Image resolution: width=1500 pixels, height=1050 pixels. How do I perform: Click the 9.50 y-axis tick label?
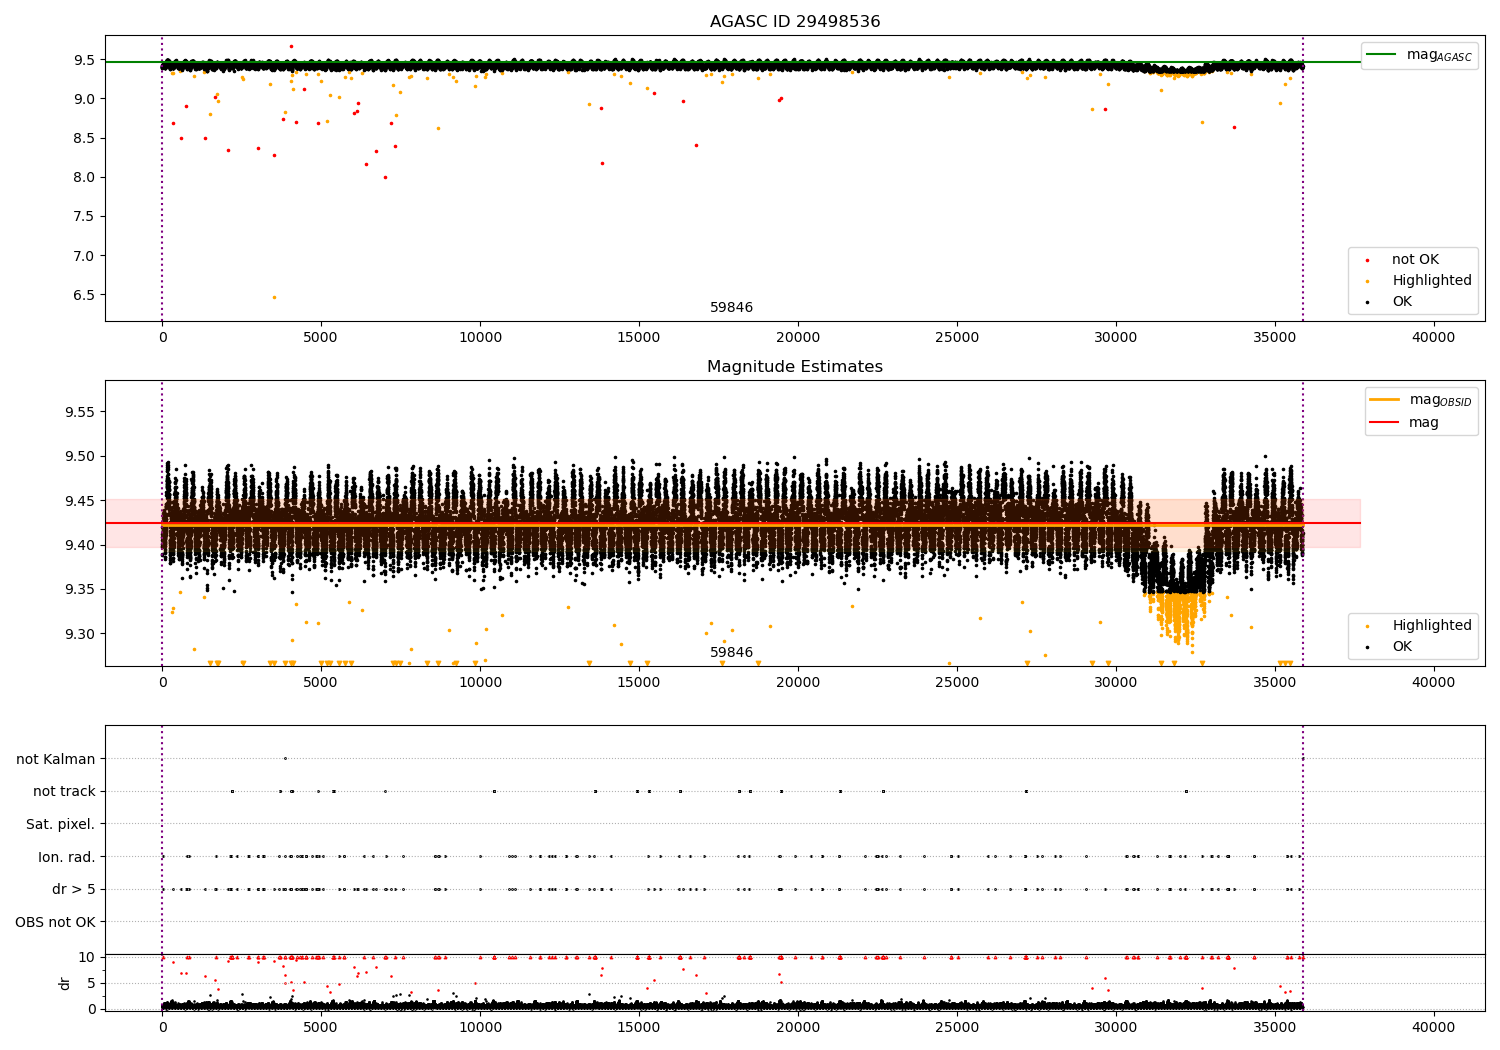point(80,457)
